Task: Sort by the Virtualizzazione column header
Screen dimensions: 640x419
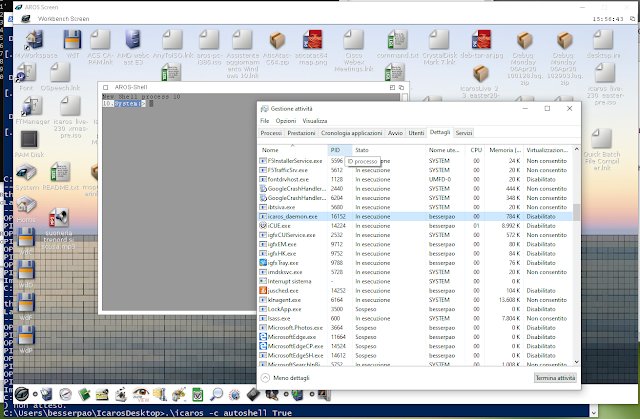Action: pyautogui.click(x=547, y=150)
